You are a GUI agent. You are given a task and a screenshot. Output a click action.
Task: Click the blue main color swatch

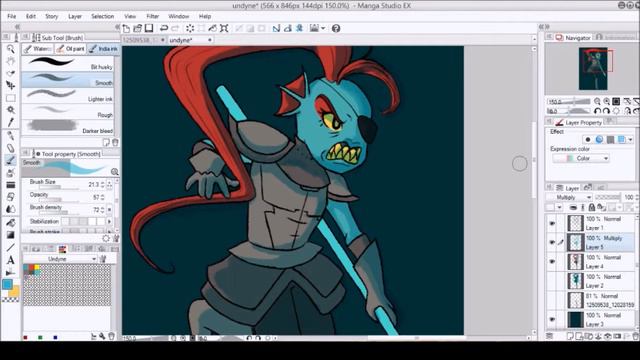click(7, 284)
